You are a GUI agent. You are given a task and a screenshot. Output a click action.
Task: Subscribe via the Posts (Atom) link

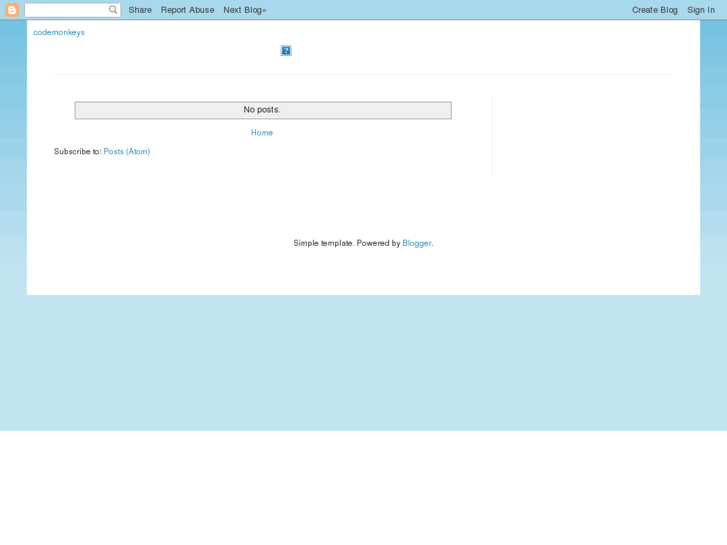click(127, 152)
